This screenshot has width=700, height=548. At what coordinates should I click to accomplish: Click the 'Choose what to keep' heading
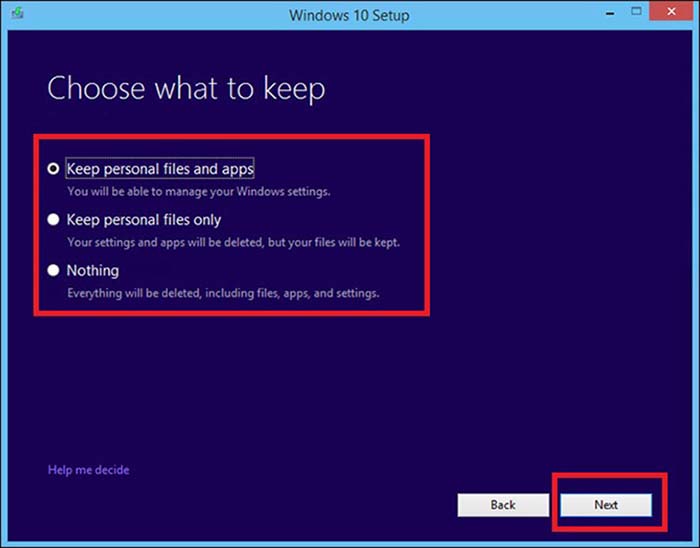coord(186,89)
